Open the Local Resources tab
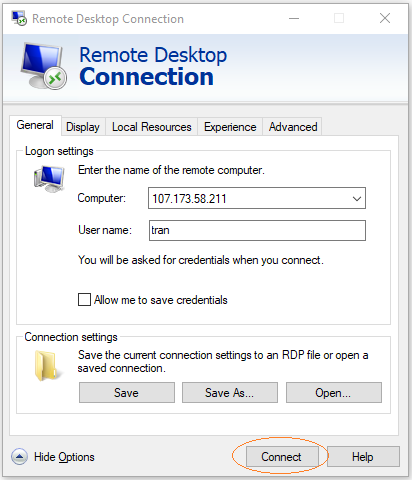The width and height of the screenshot is (412, 480). click(x=152, y=127)
